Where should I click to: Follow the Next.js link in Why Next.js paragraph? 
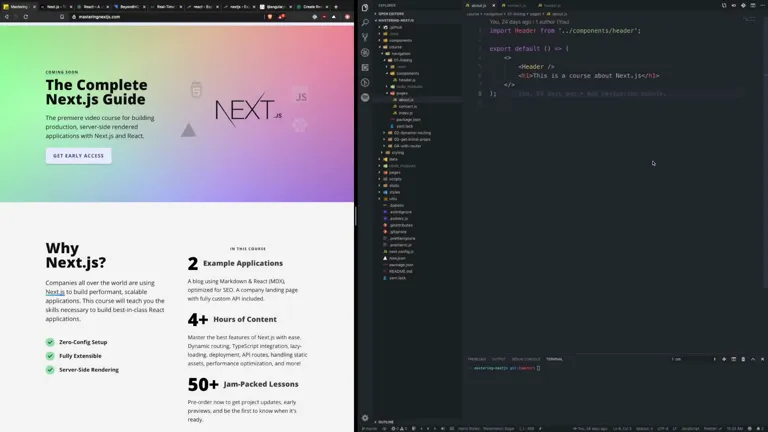[x=55, y=292]
